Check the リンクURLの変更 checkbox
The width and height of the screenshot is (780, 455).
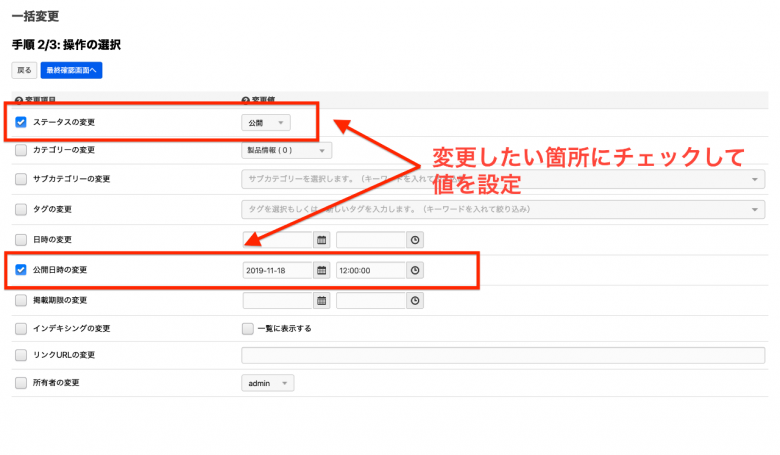[x=21, y=355]
